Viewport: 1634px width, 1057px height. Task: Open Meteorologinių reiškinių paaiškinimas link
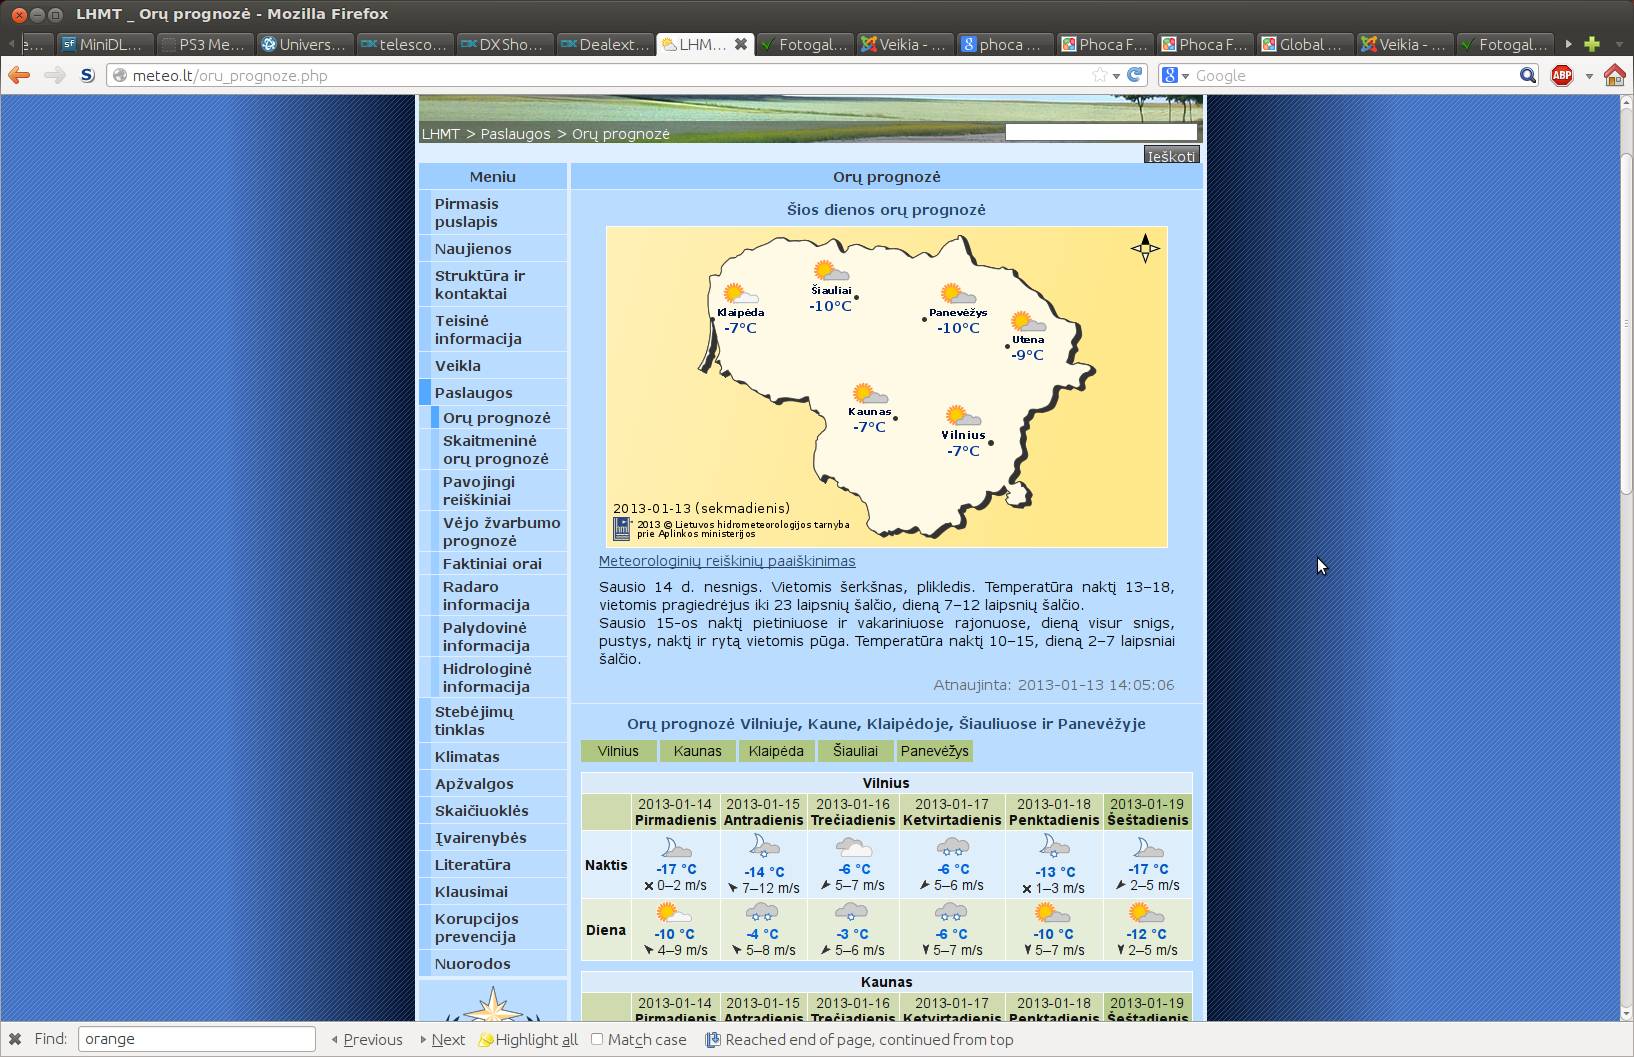(727, 561)
